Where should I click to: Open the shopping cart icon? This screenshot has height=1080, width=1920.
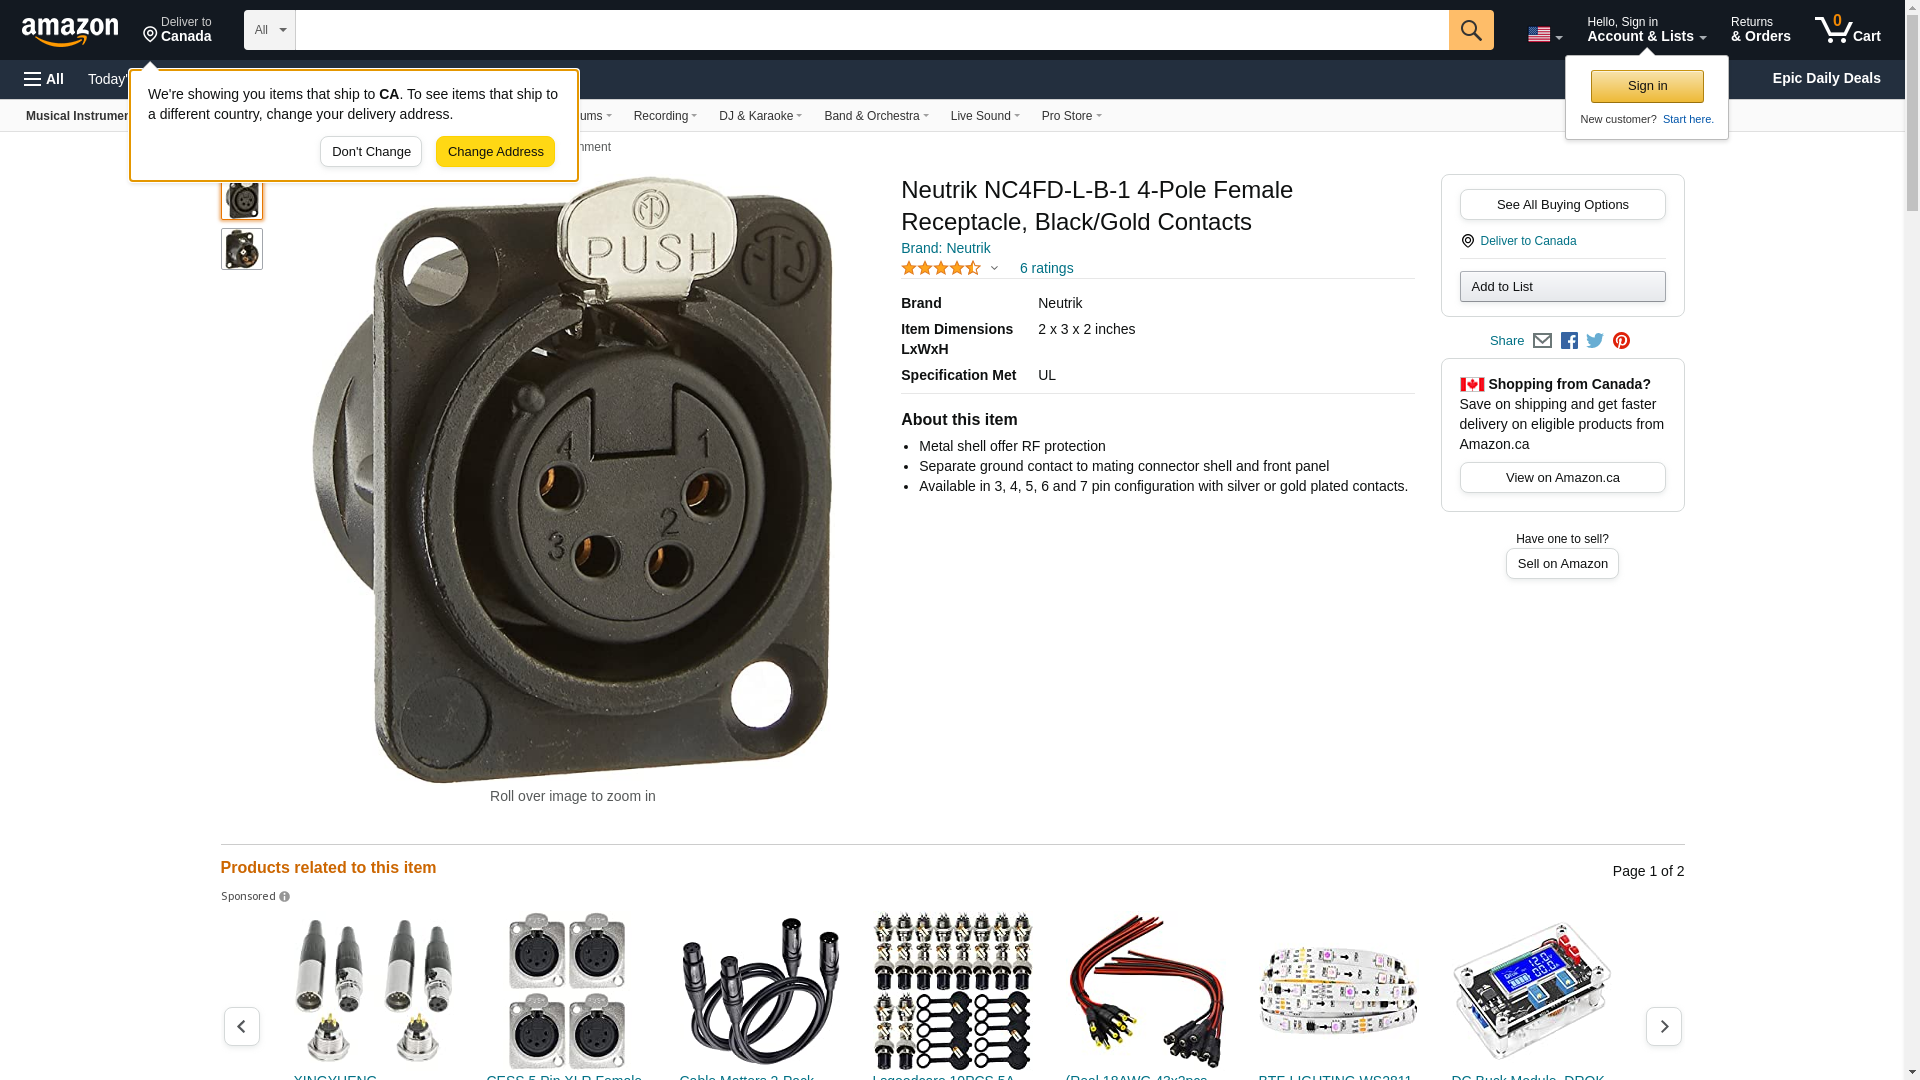(1848, 30)
